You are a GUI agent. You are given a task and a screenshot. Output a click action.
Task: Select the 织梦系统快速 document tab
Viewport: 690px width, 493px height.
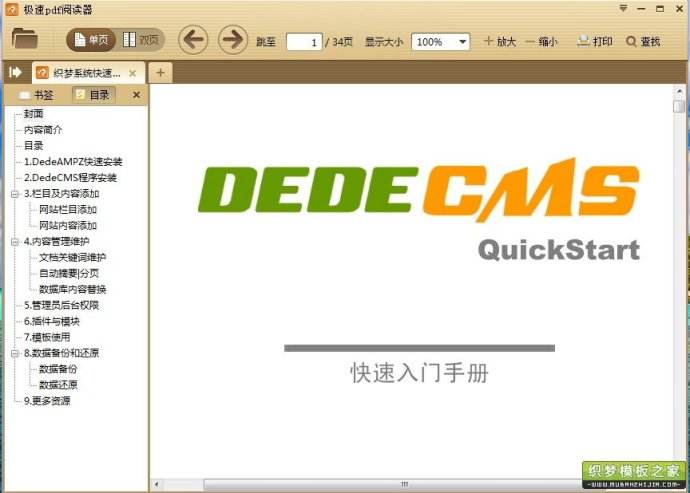(86, 73)
